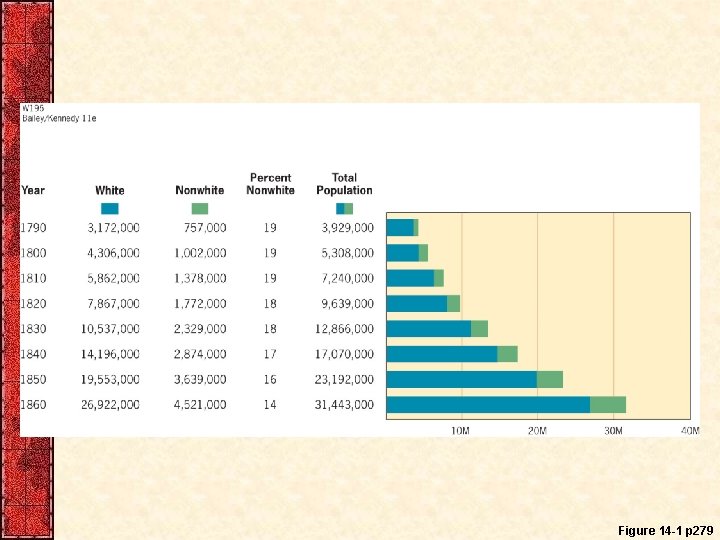Click the 20M axis label
The image size is (720, 540).
coord(537,431)
